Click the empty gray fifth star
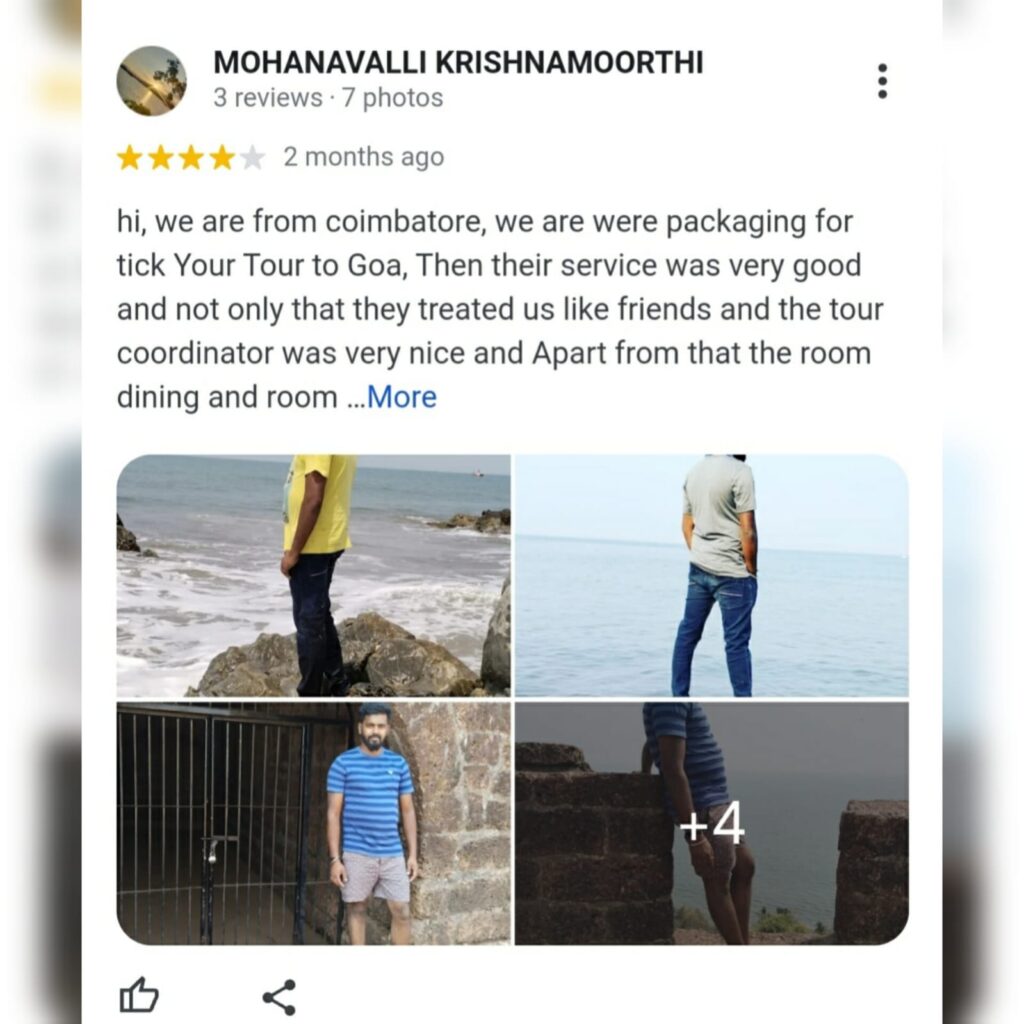Image resolution: width=1024 pixels, height=1024 pixels. 252,157
